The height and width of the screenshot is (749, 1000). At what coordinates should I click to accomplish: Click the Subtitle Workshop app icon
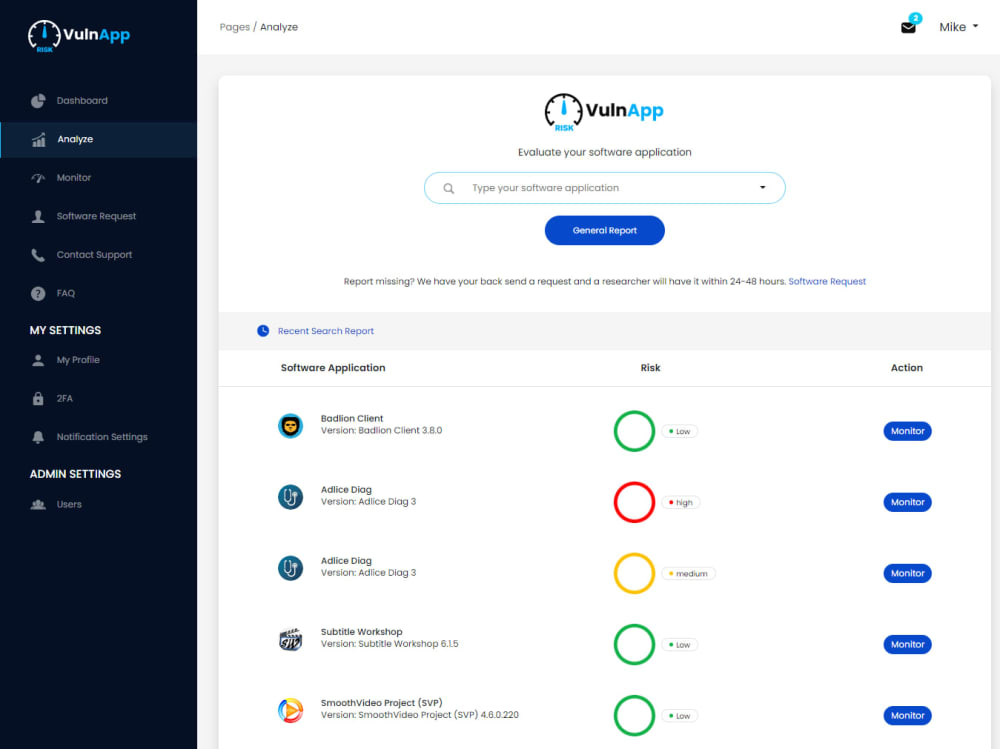click(290, 639)
